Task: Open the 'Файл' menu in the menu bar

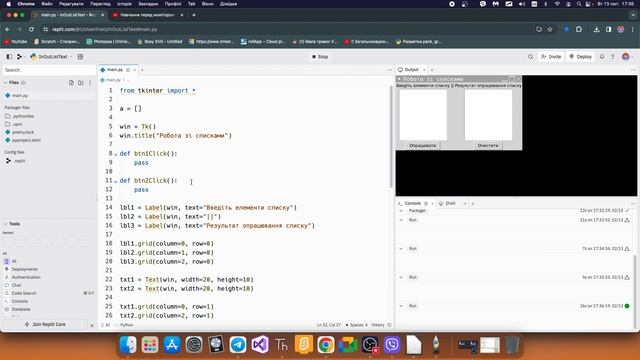Action: 47,4
